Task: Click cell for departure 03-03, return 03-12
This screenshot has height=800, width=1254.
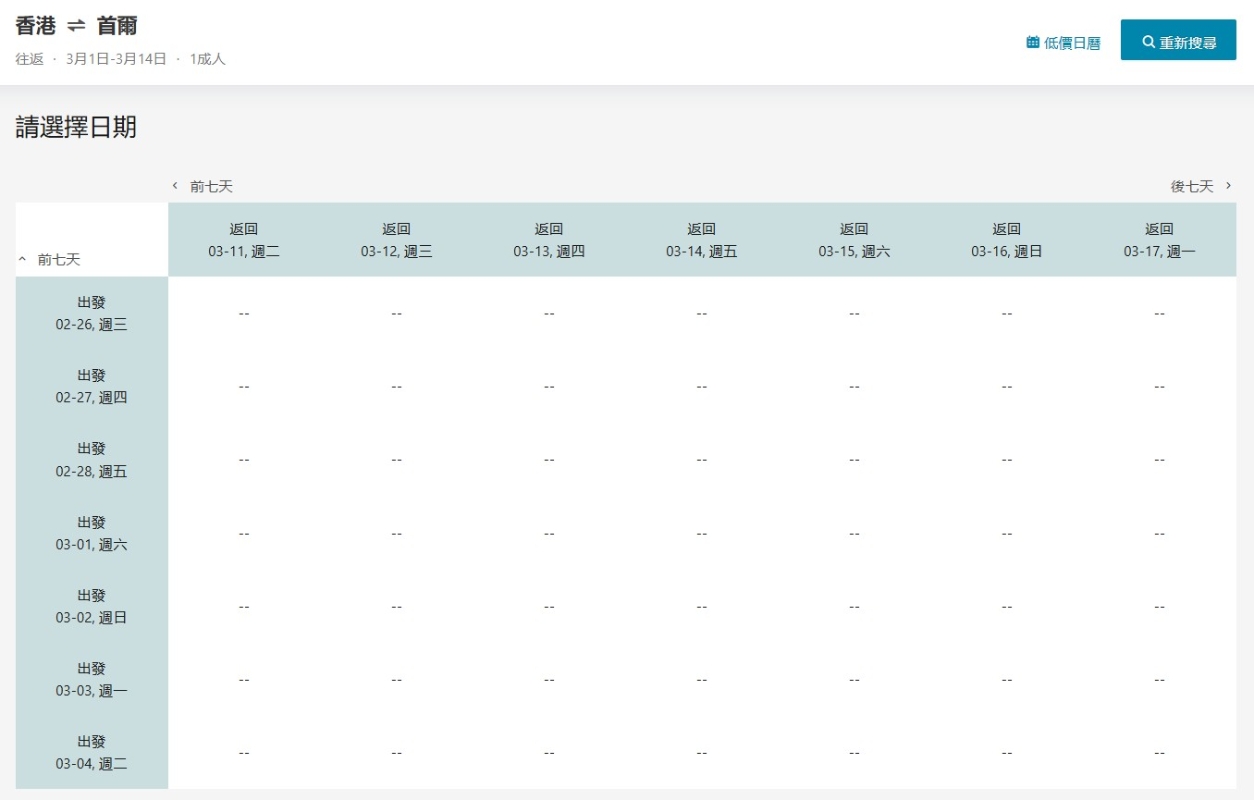Action: point(397,680)
